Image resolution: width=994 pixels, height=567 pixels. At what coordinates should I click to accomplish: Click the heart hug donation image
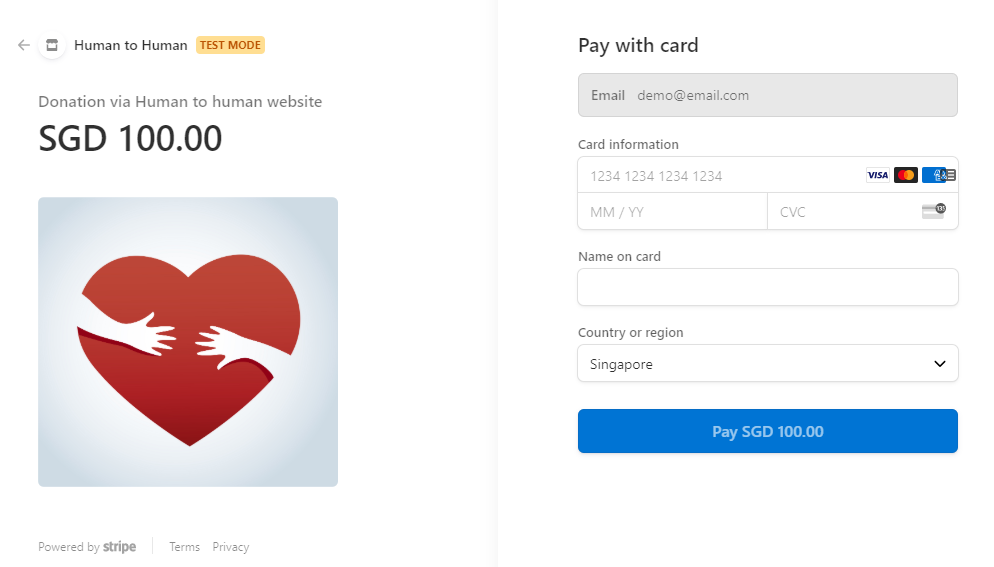pyautogui.click(x=188, y=342)
